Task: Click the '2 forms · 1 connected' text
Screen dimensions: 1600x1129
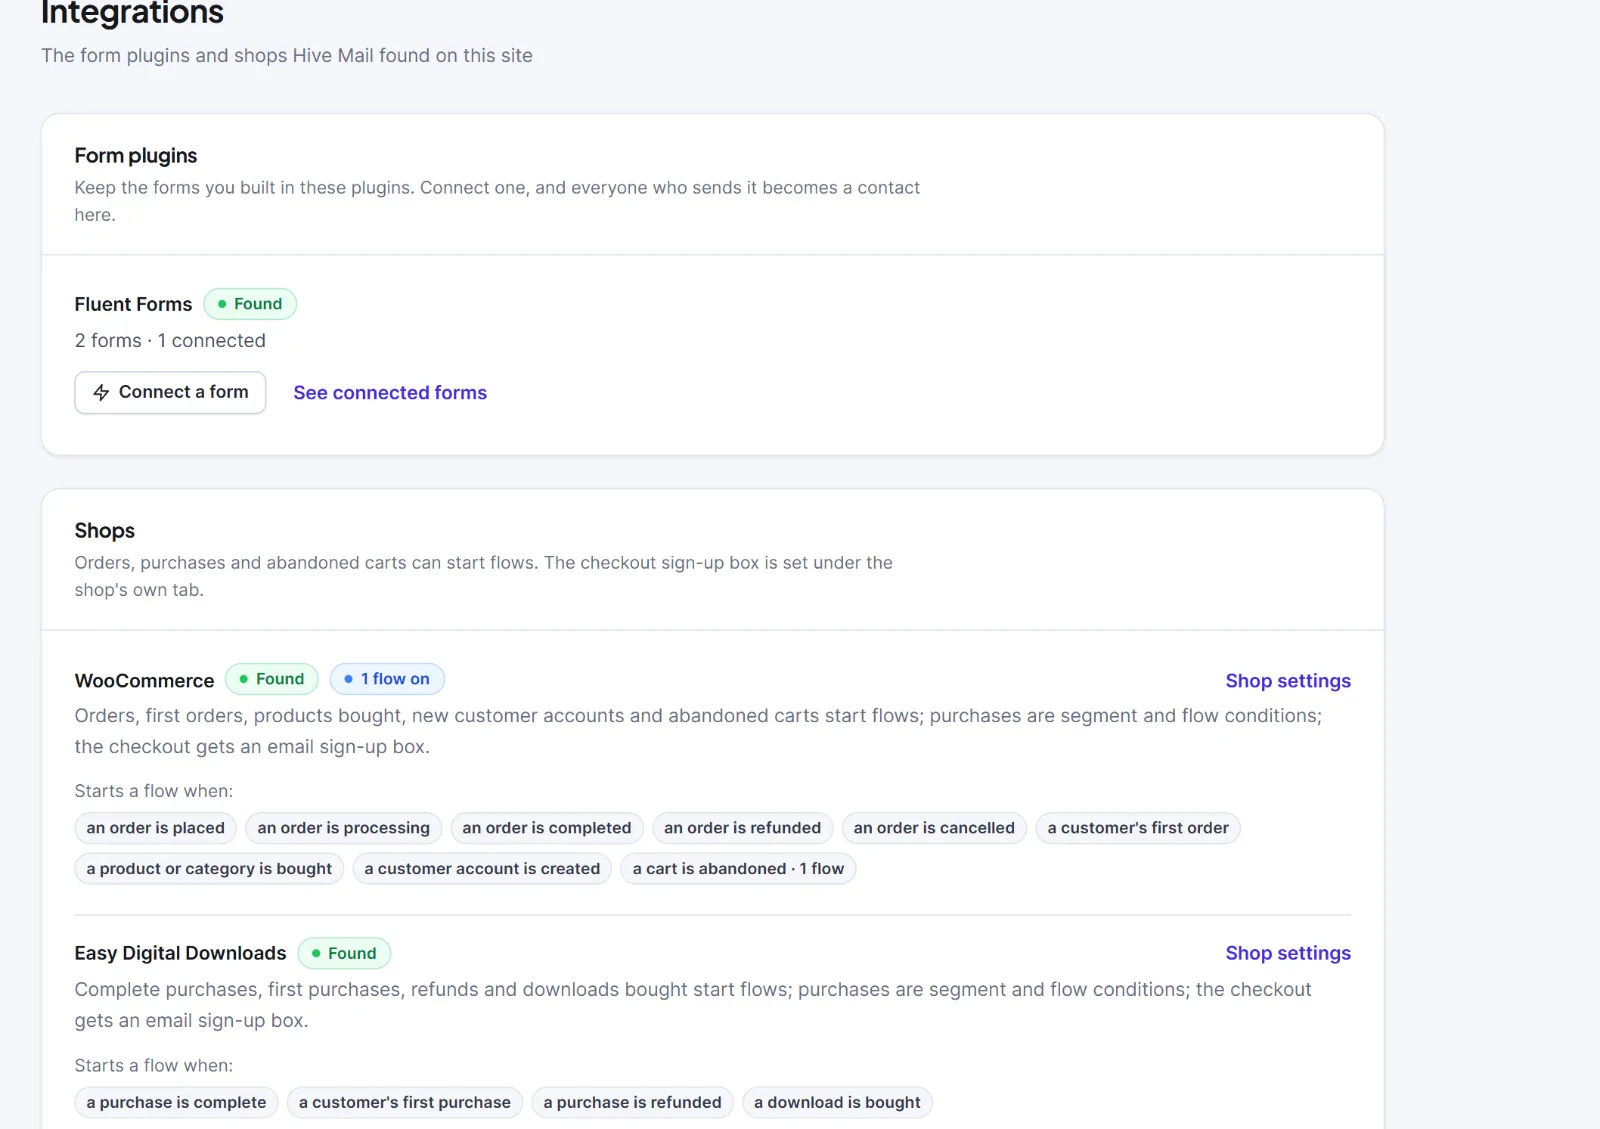Action: pos(170,341)
